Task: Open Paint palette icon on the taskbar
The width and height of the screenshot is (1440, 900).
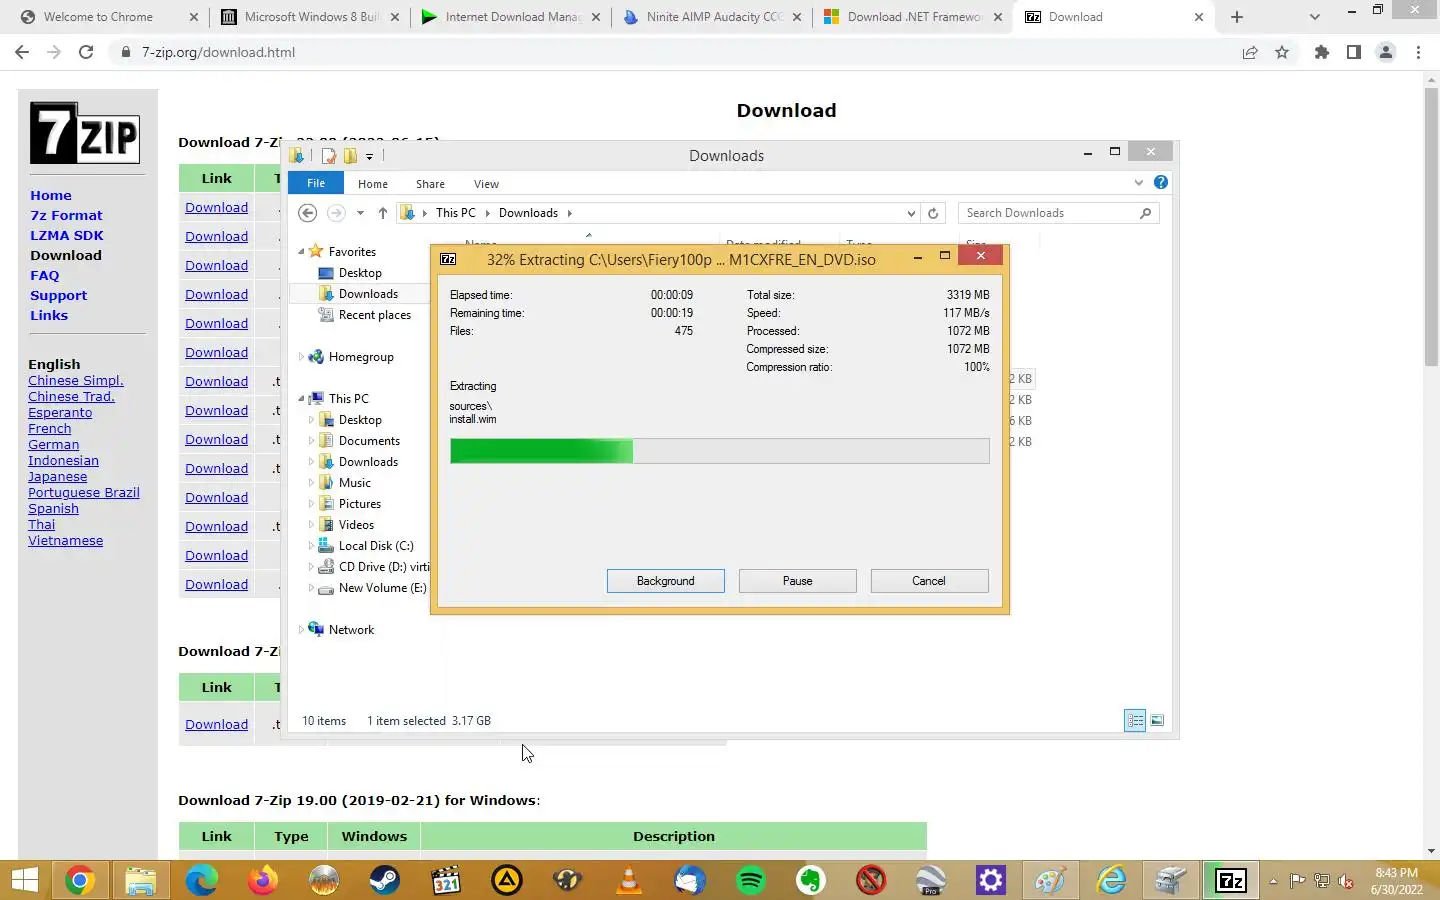Action: coord(1050,880)
